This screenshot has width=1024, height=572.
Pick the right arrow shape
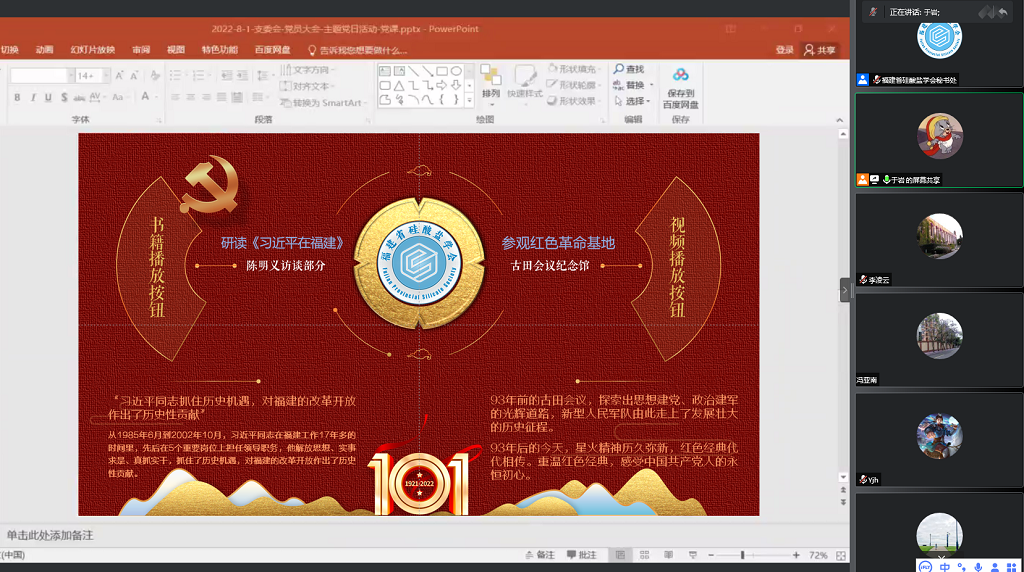coord(441,85)
